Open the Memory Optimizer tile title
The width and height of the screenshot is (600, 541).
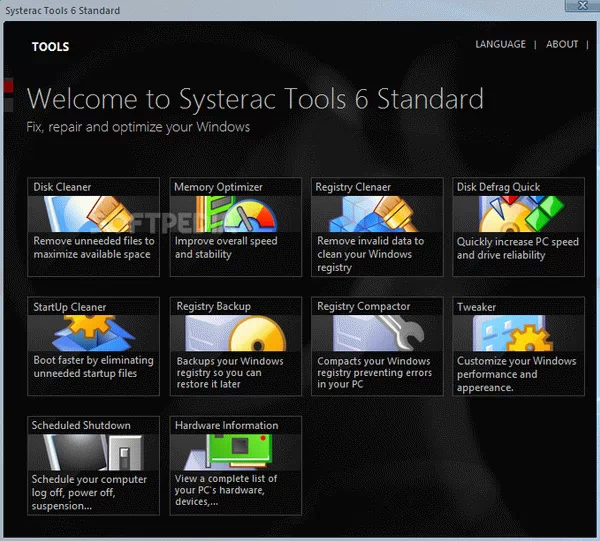(x=218, y=187)
